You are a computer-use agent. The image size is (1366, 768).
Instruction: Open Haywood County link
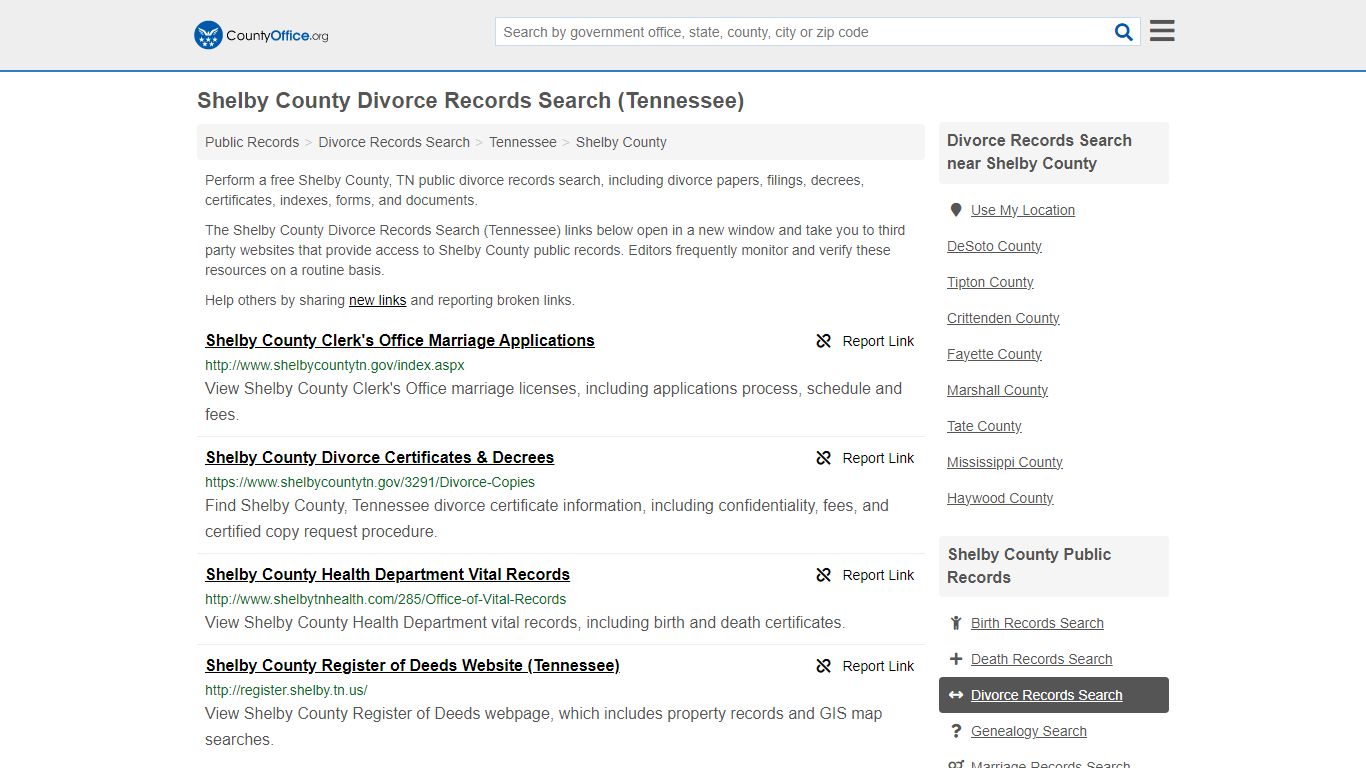[1000, 498]
